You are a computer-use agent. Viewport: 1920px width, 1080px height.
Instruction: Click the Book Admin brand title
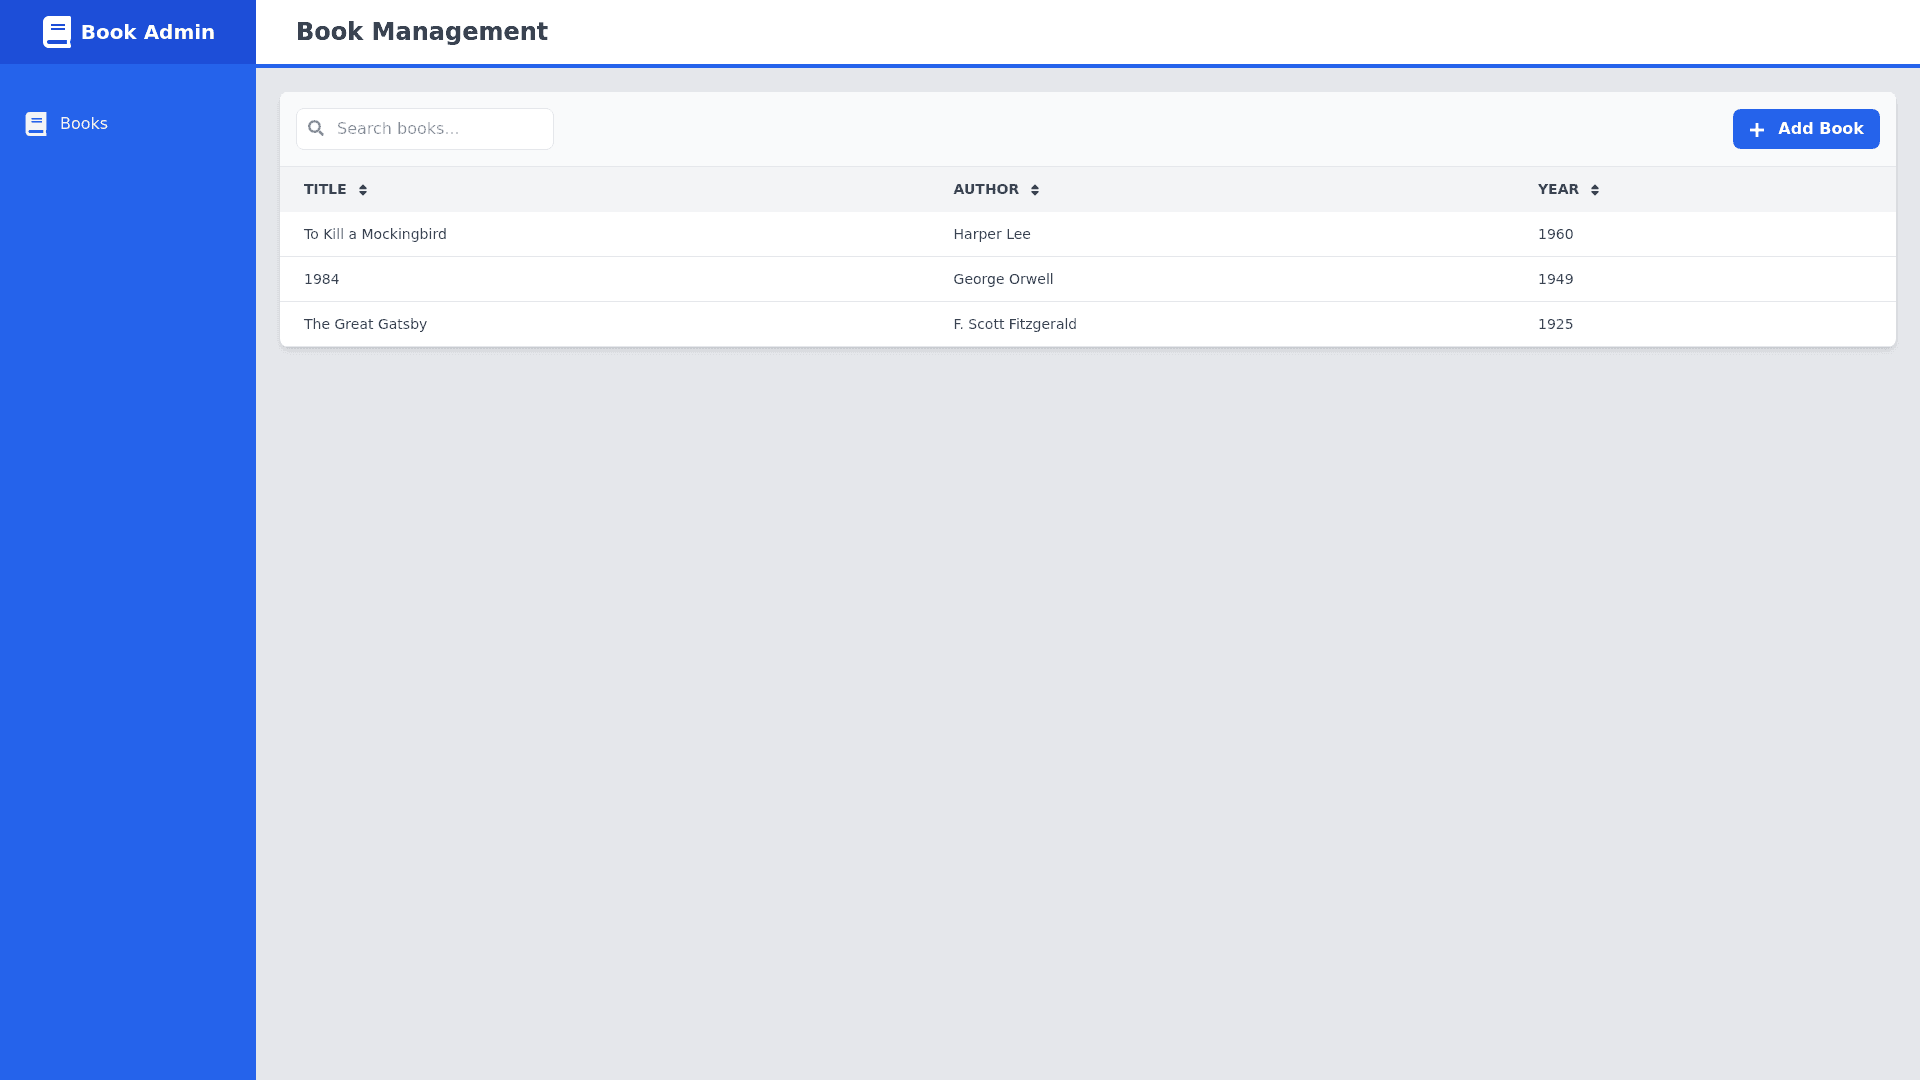[x=148, y=32]
